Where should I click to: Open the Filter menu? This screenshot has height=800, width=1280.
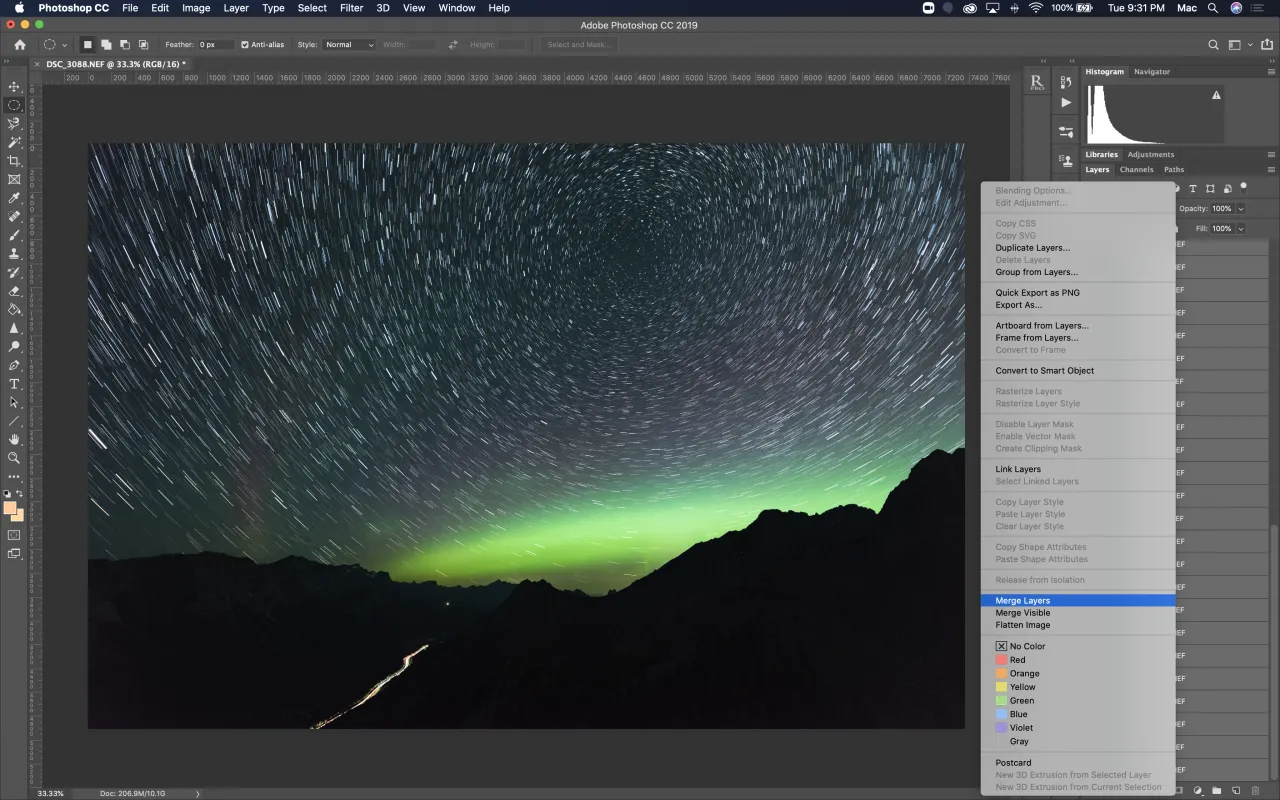[x=351, y=8]
